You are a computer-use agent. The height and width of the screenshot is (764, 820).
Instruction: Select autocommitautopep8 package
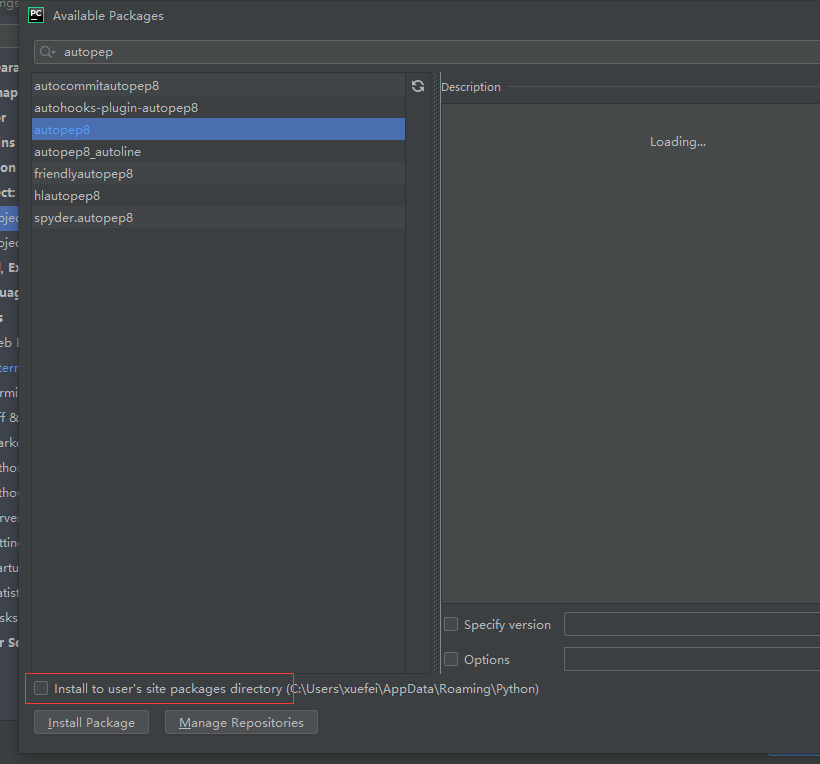point(219,86)
